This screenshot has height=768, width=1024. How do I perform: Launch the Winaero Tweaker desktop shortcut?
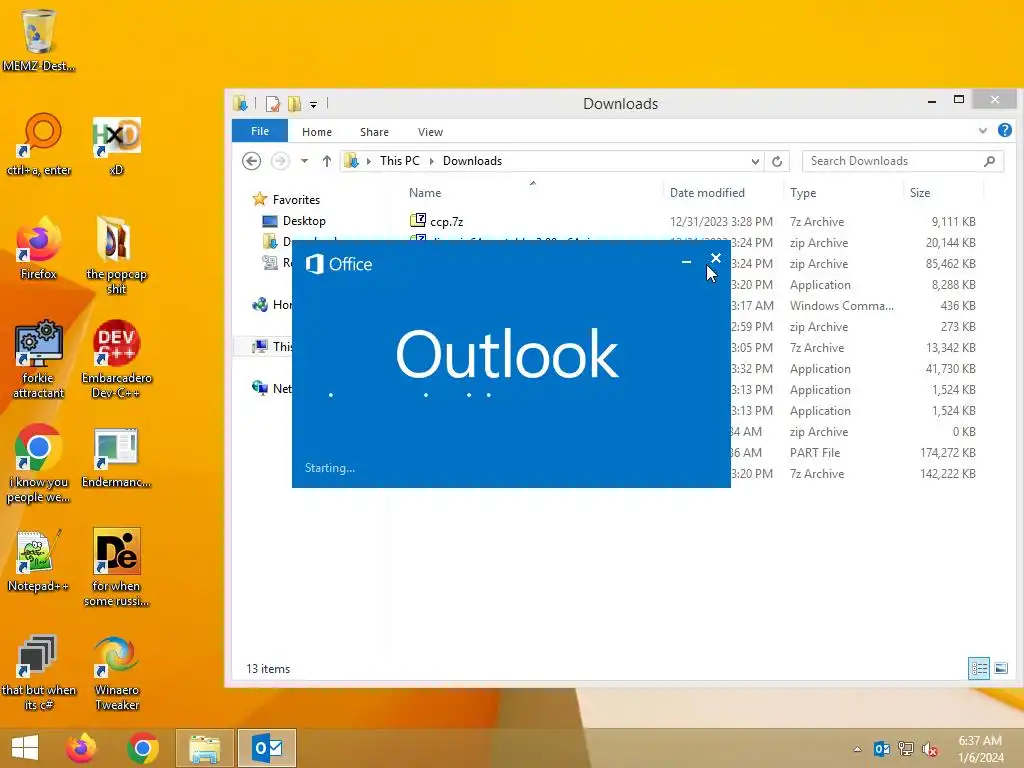point(116,673)
